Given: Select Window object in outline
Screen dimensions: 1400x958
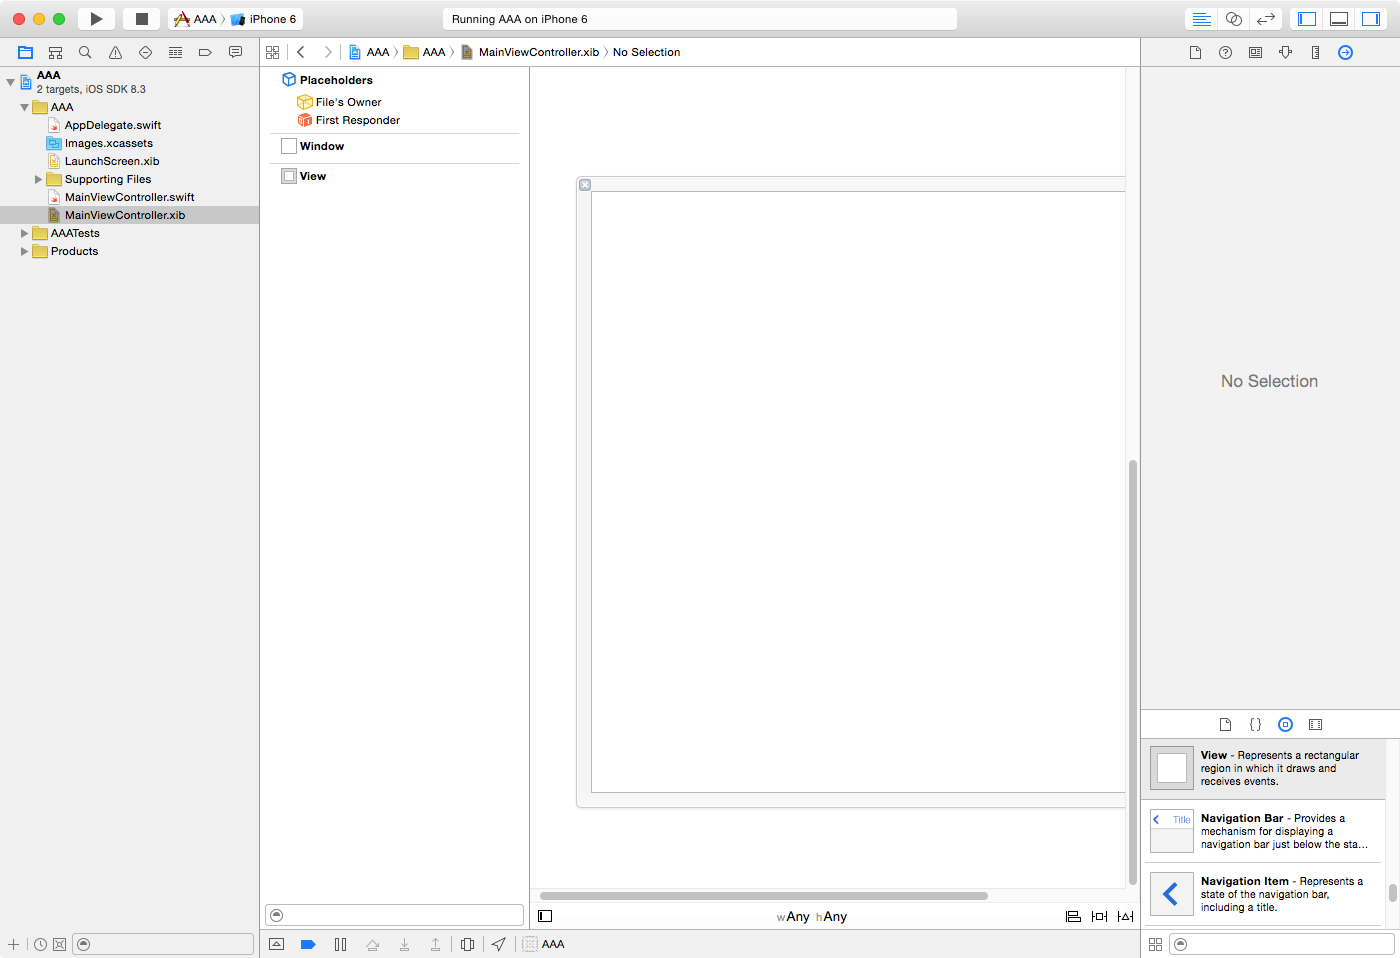Looking at the screenshot, I should coord(312,146).
